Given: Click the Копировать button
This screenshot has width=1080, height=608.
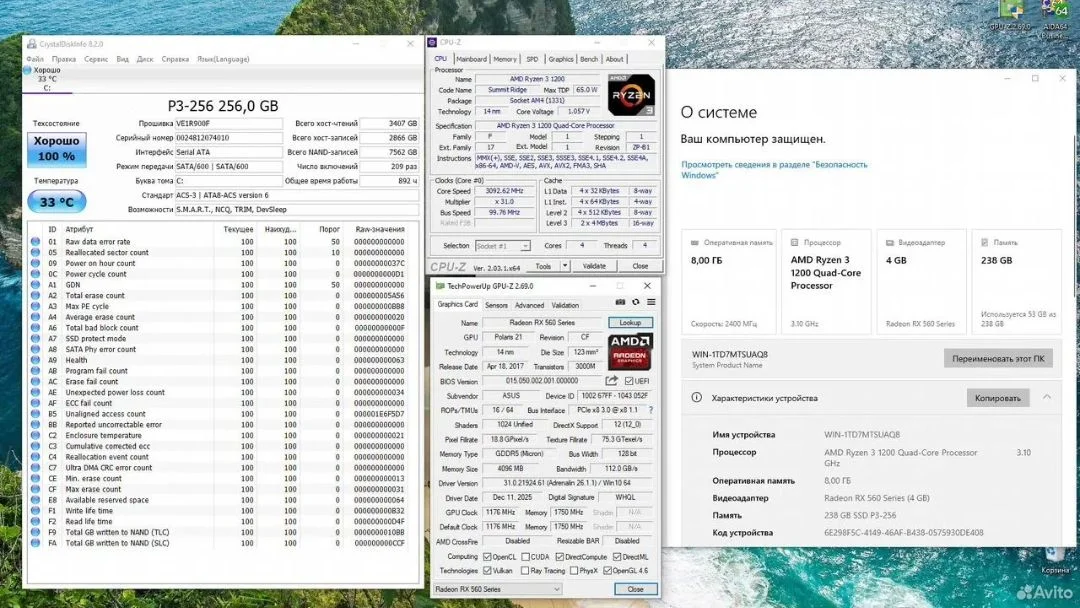Looking at the screenshot, I should pos(997,398).
